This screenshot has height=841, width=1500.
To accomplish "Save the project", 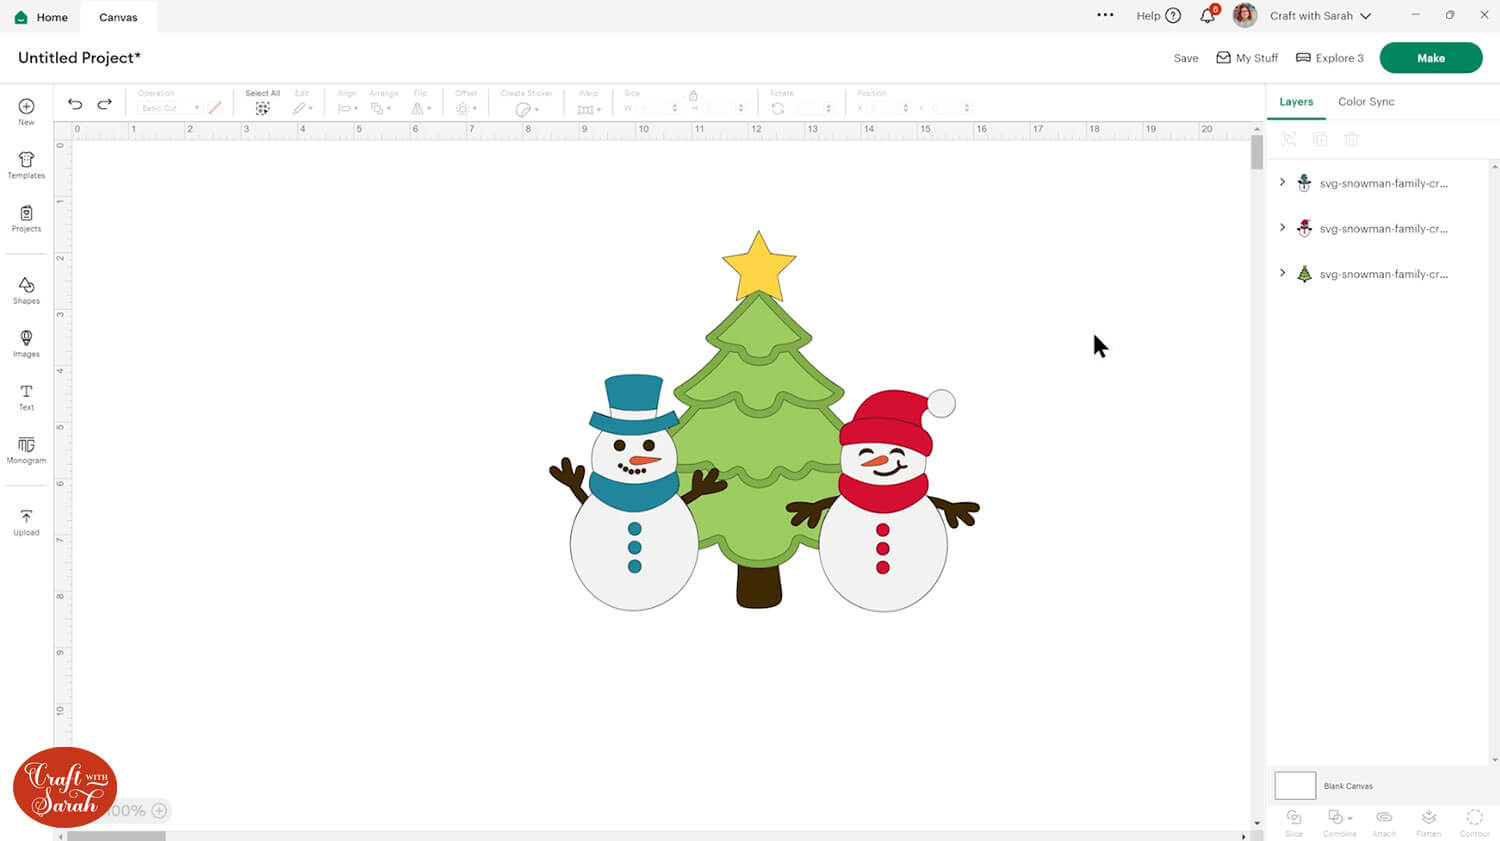I will (x=1185, y=58).
